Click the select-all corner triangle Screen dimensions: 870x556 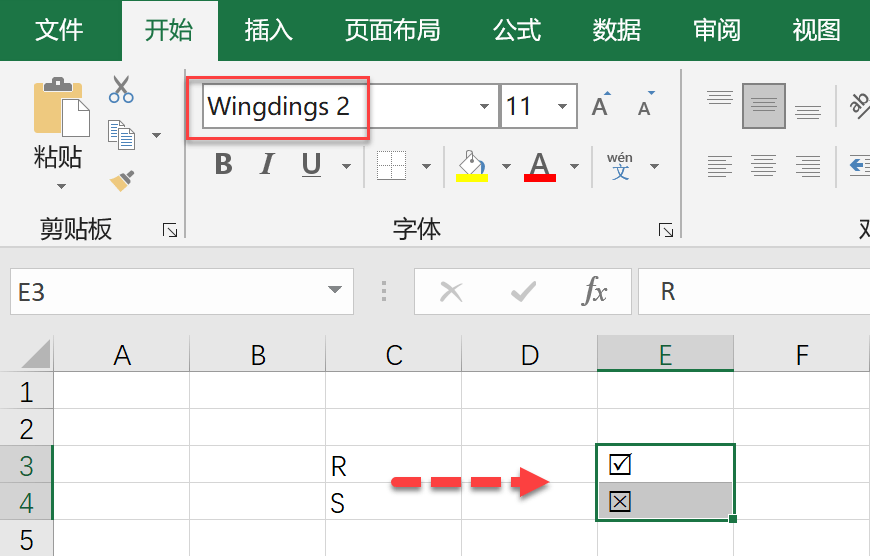click(x=37, y=353)
